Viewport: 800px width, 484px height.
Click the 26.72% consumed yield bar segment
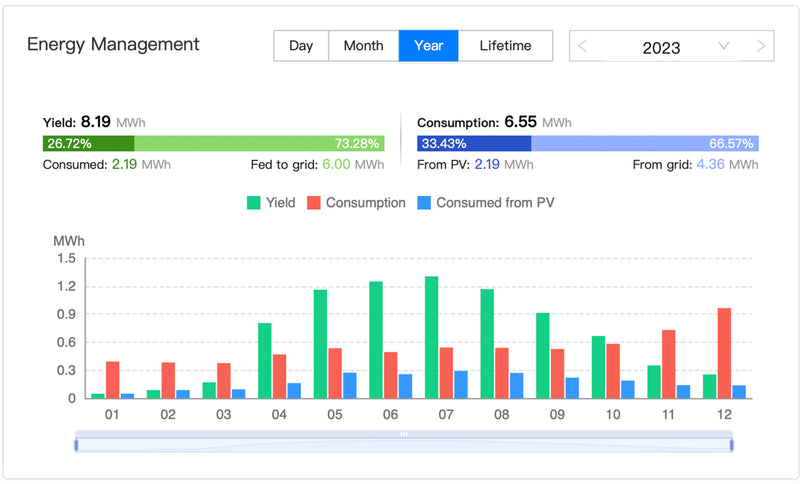88,143
